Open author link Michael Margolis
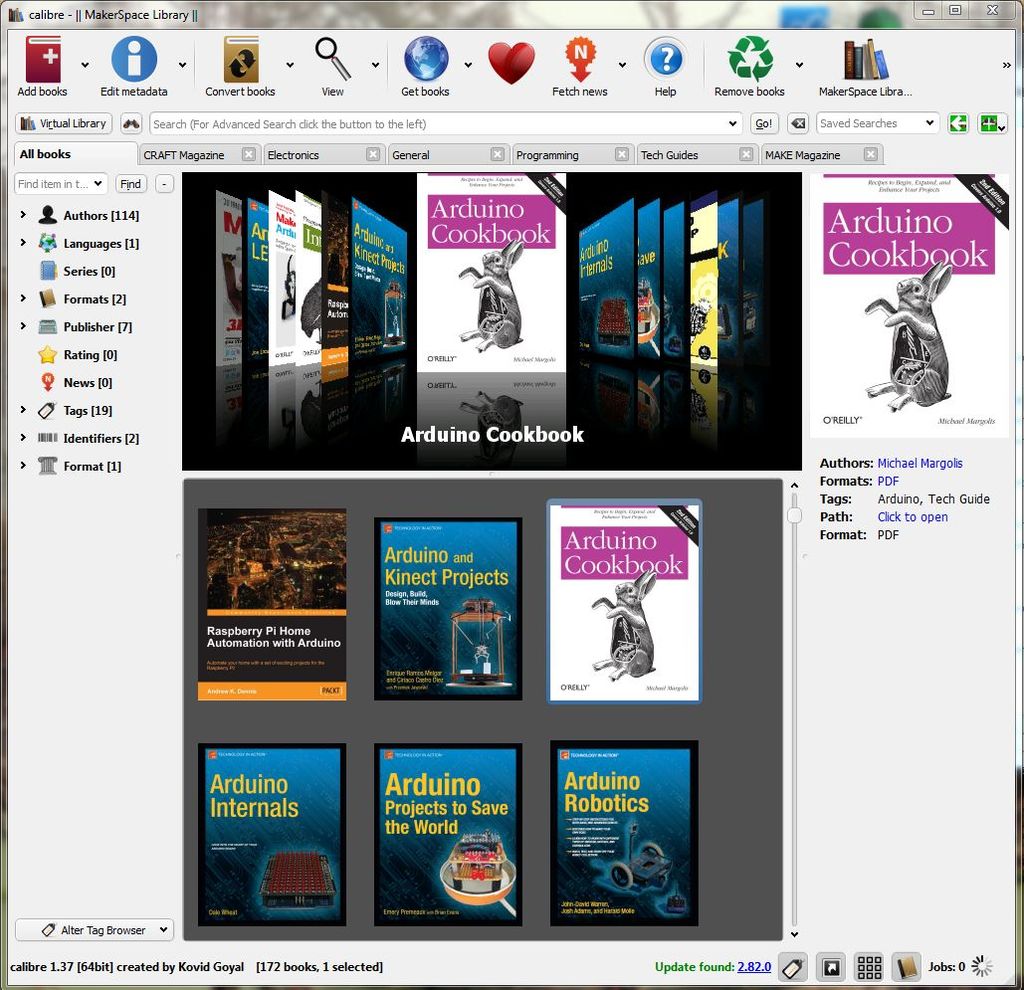The height and width of the screenshot is (990, 1024). (x=920, y=463)
